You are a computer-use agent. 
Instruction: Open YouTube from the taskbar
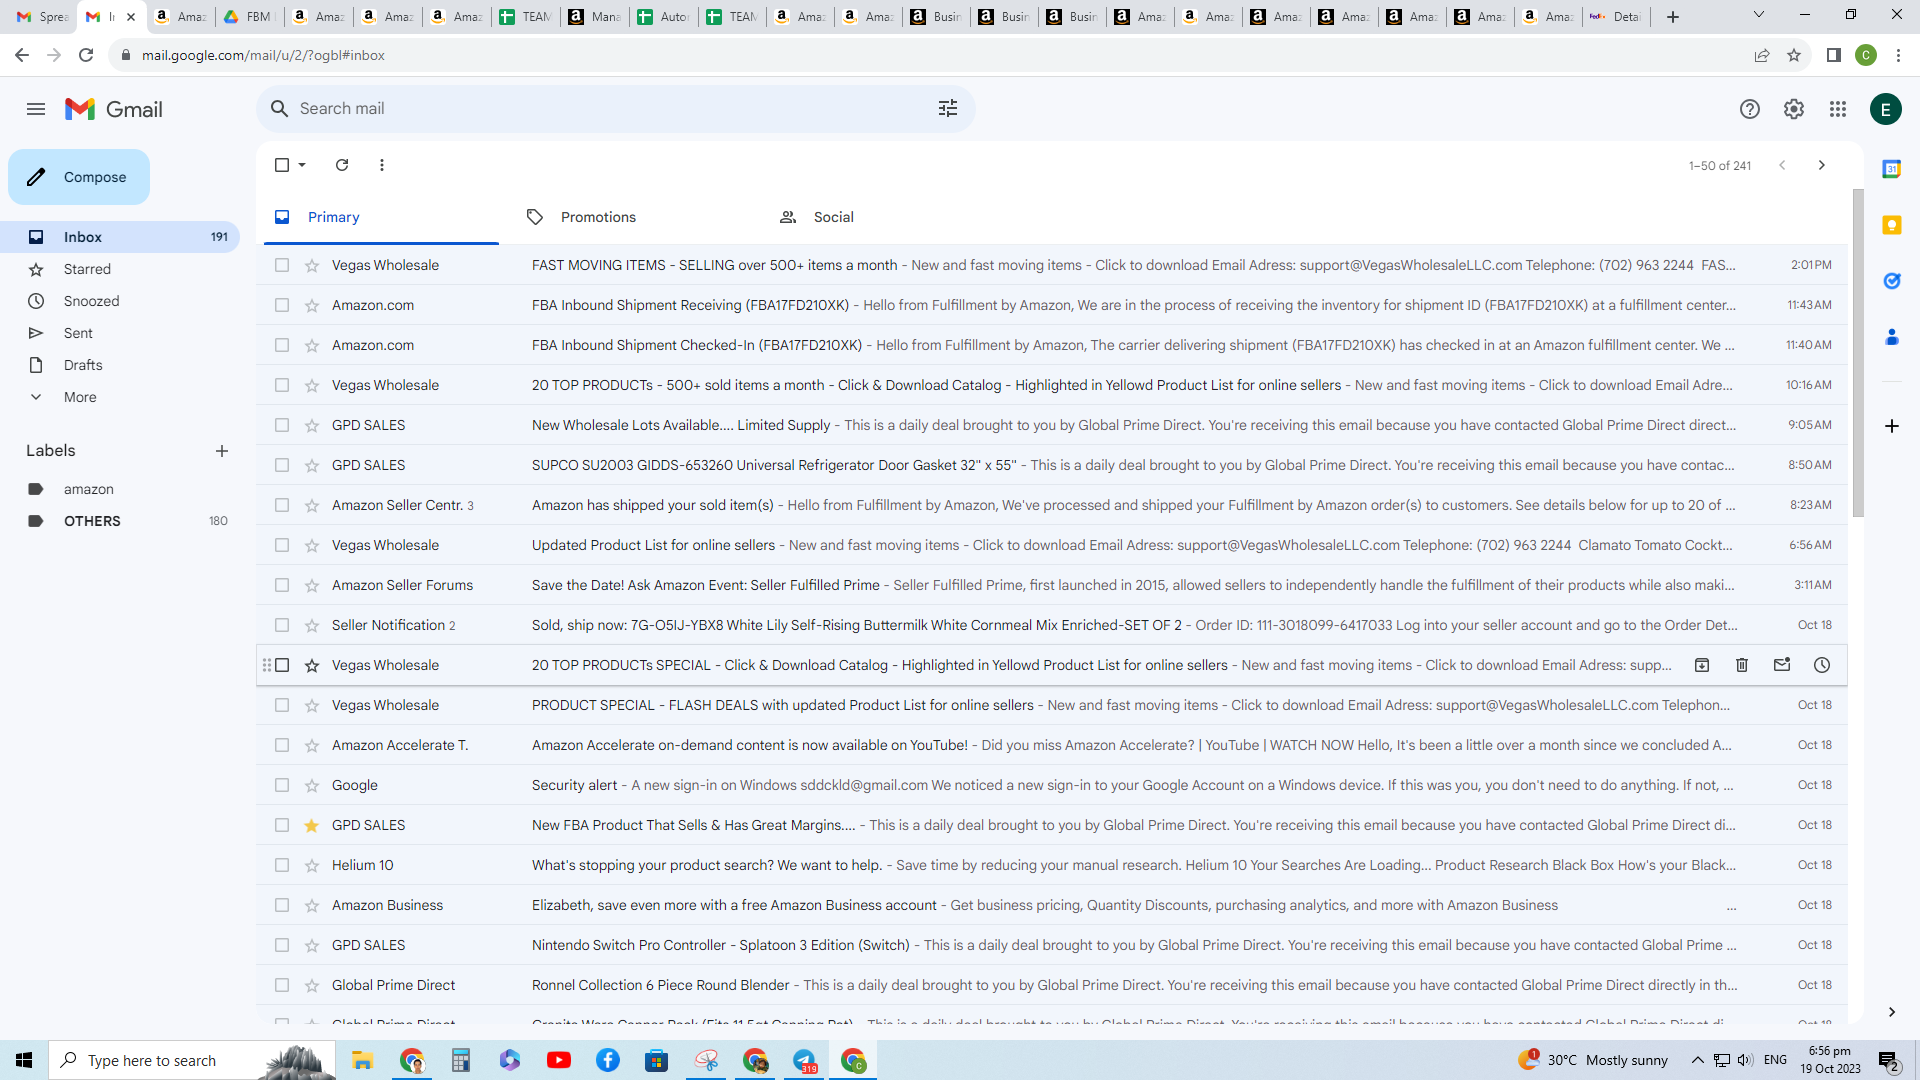point(559,1060)
